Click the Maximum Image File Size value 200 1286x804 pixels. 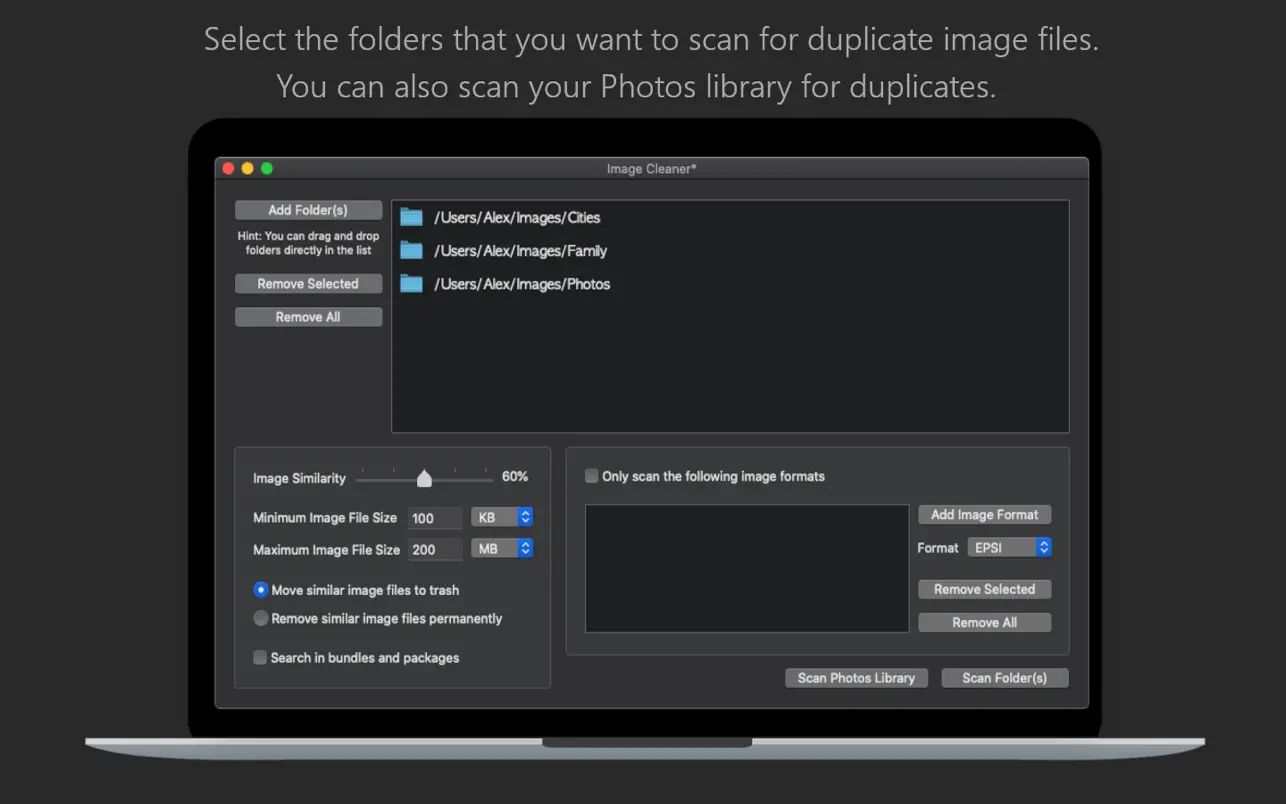435,549
